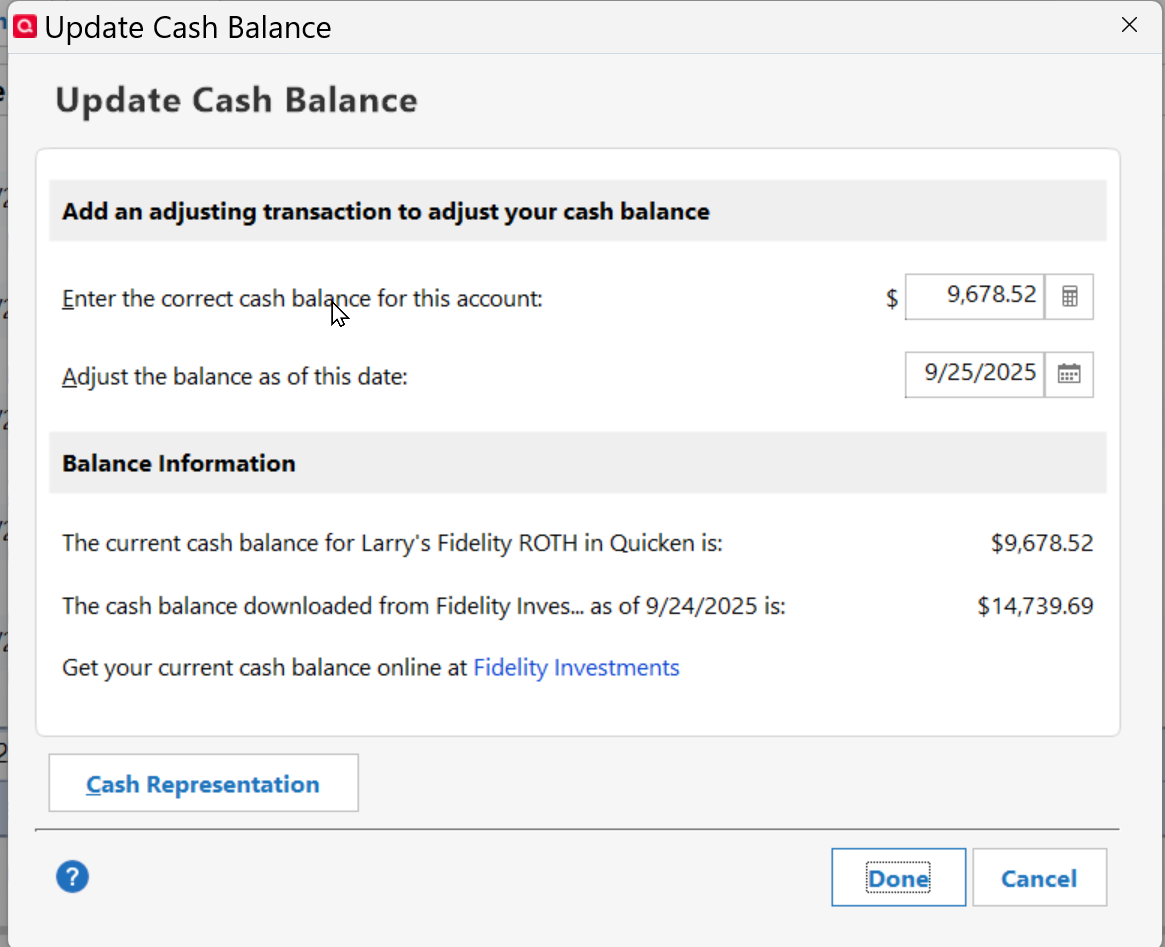This screenshot has height=947, width=1165.
Task: Click the adjustment date input field
Action: coord(974,374)
